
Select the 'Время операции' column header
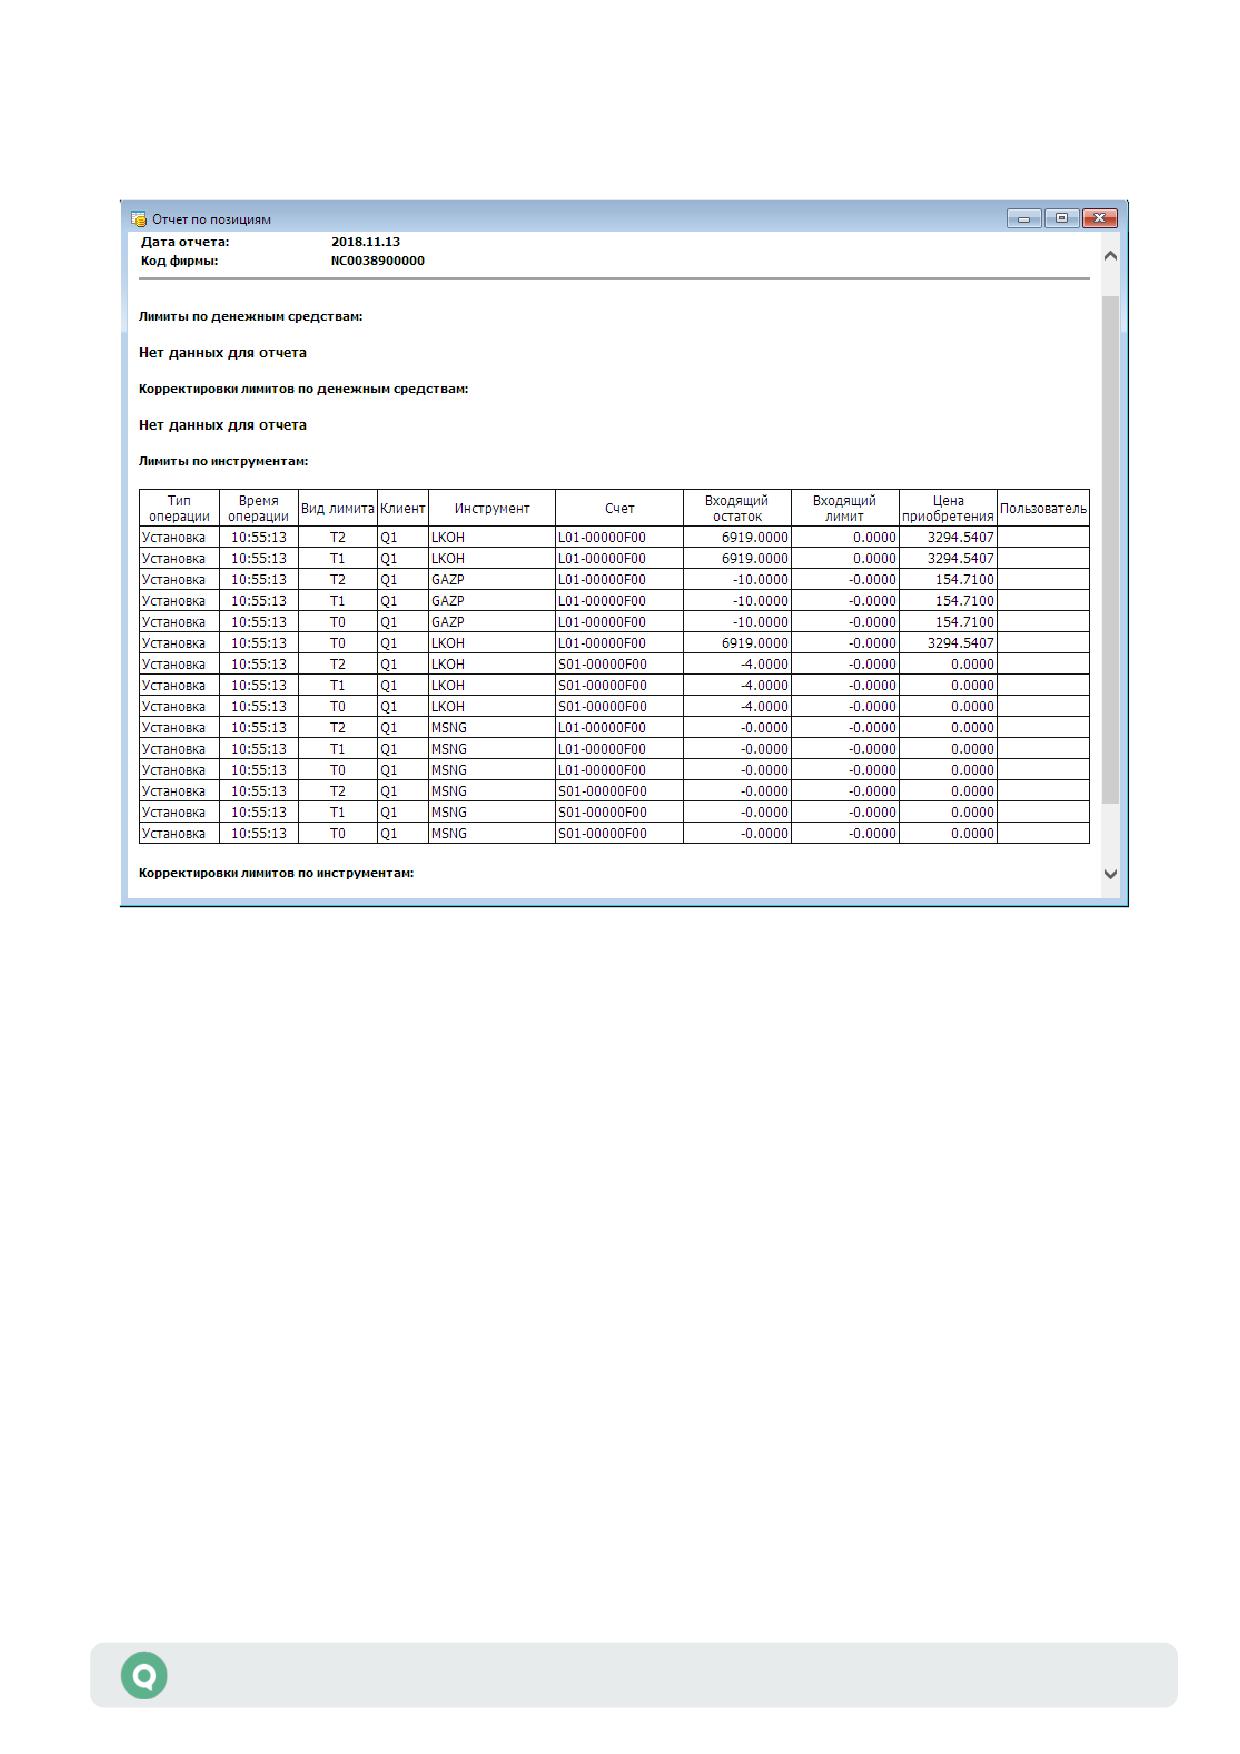(258, 508)
